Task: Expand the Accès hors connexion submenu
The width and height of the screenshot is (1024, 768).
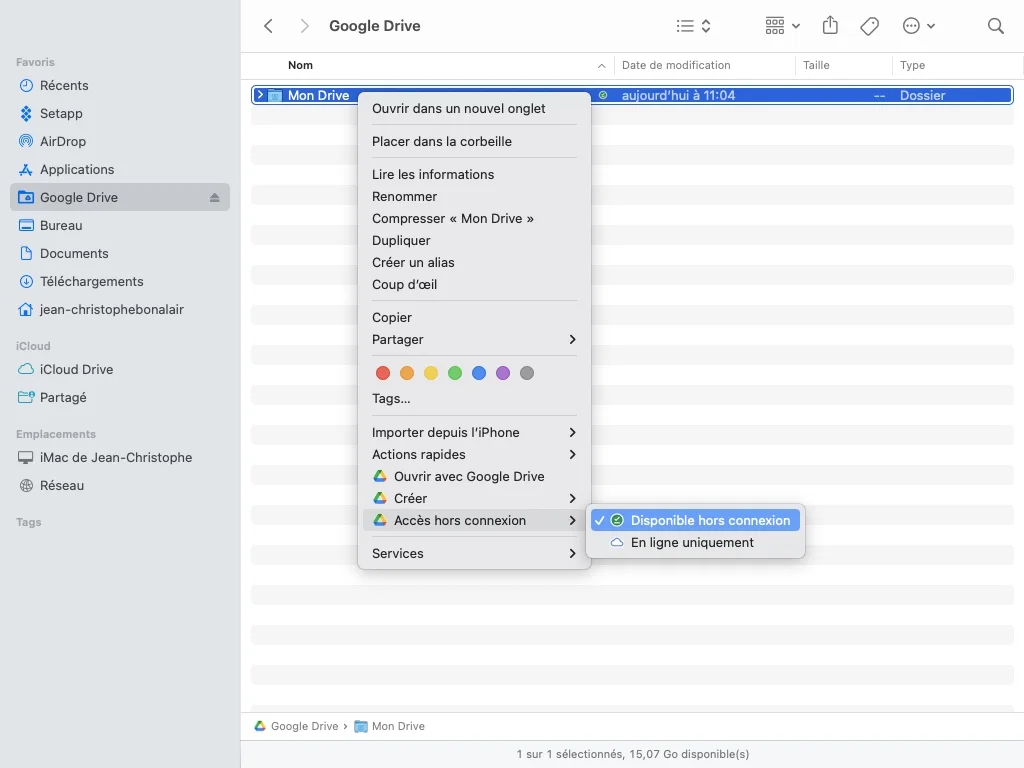Action: tap(474, 520)
